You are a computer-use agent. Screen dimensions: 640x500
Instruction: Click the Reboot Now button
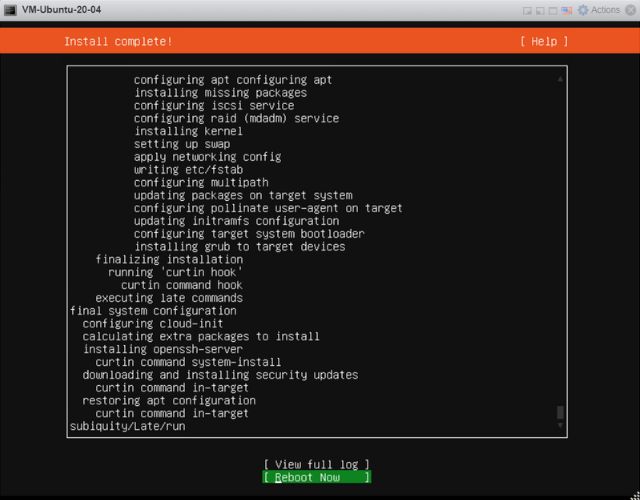(317, 477)
